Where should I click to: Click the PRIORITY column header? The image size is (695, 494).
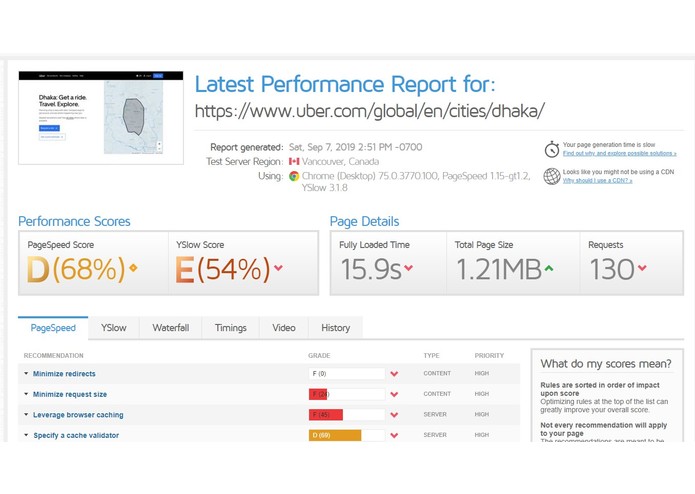point(489,356)
